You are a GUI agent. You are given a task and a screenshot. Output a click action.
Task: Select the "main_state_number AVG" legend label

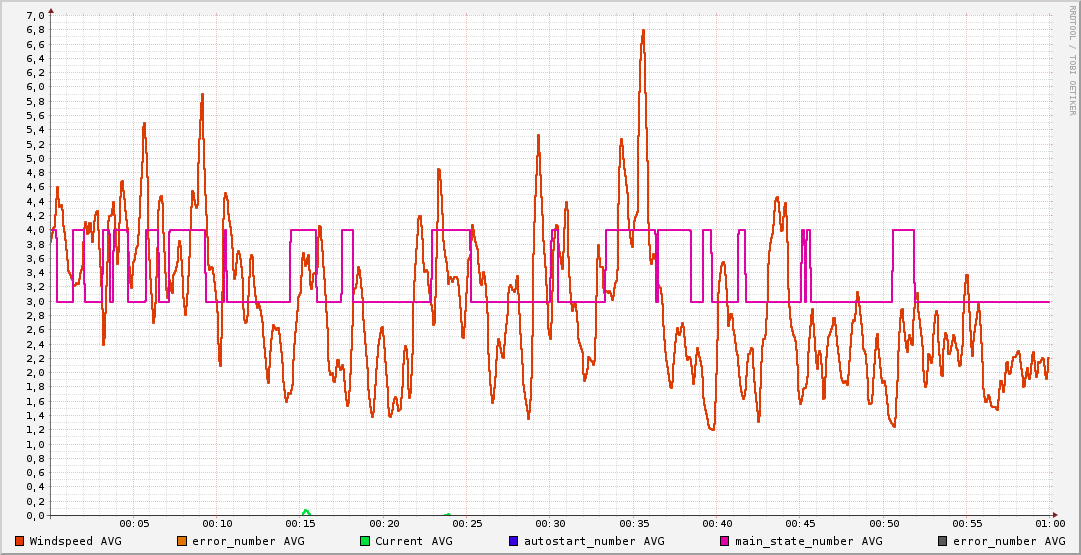808,541
